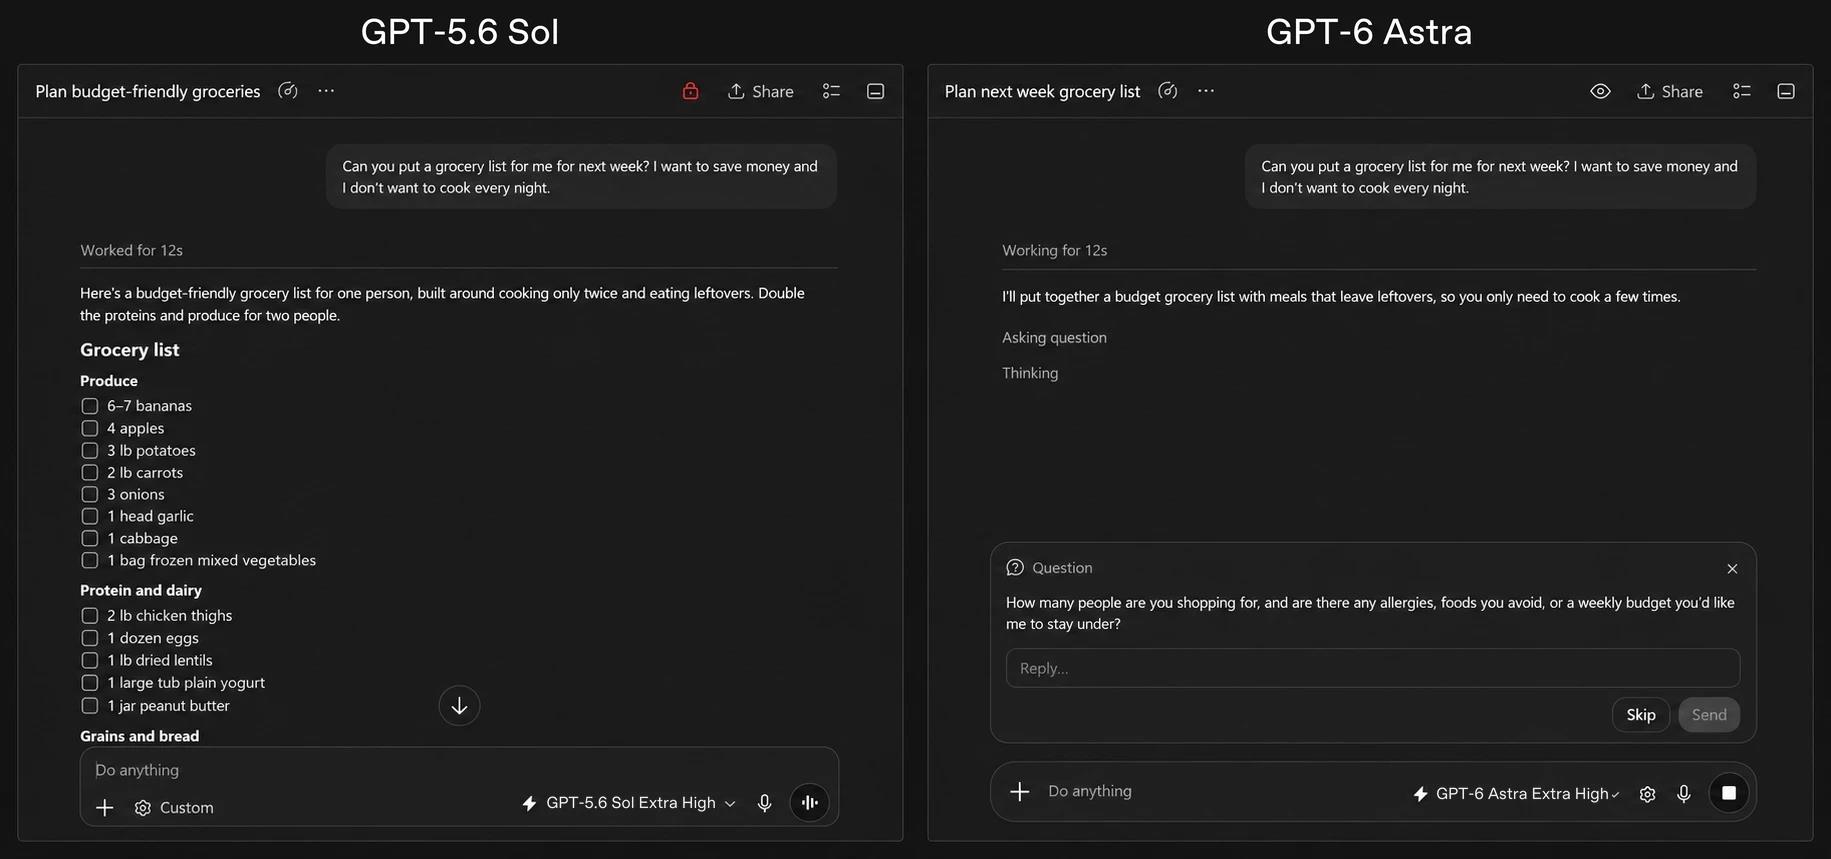Open the GPT-5.6 Sol Extra High model dropdown
The image size is (1831, 859).
click(629, 803)
